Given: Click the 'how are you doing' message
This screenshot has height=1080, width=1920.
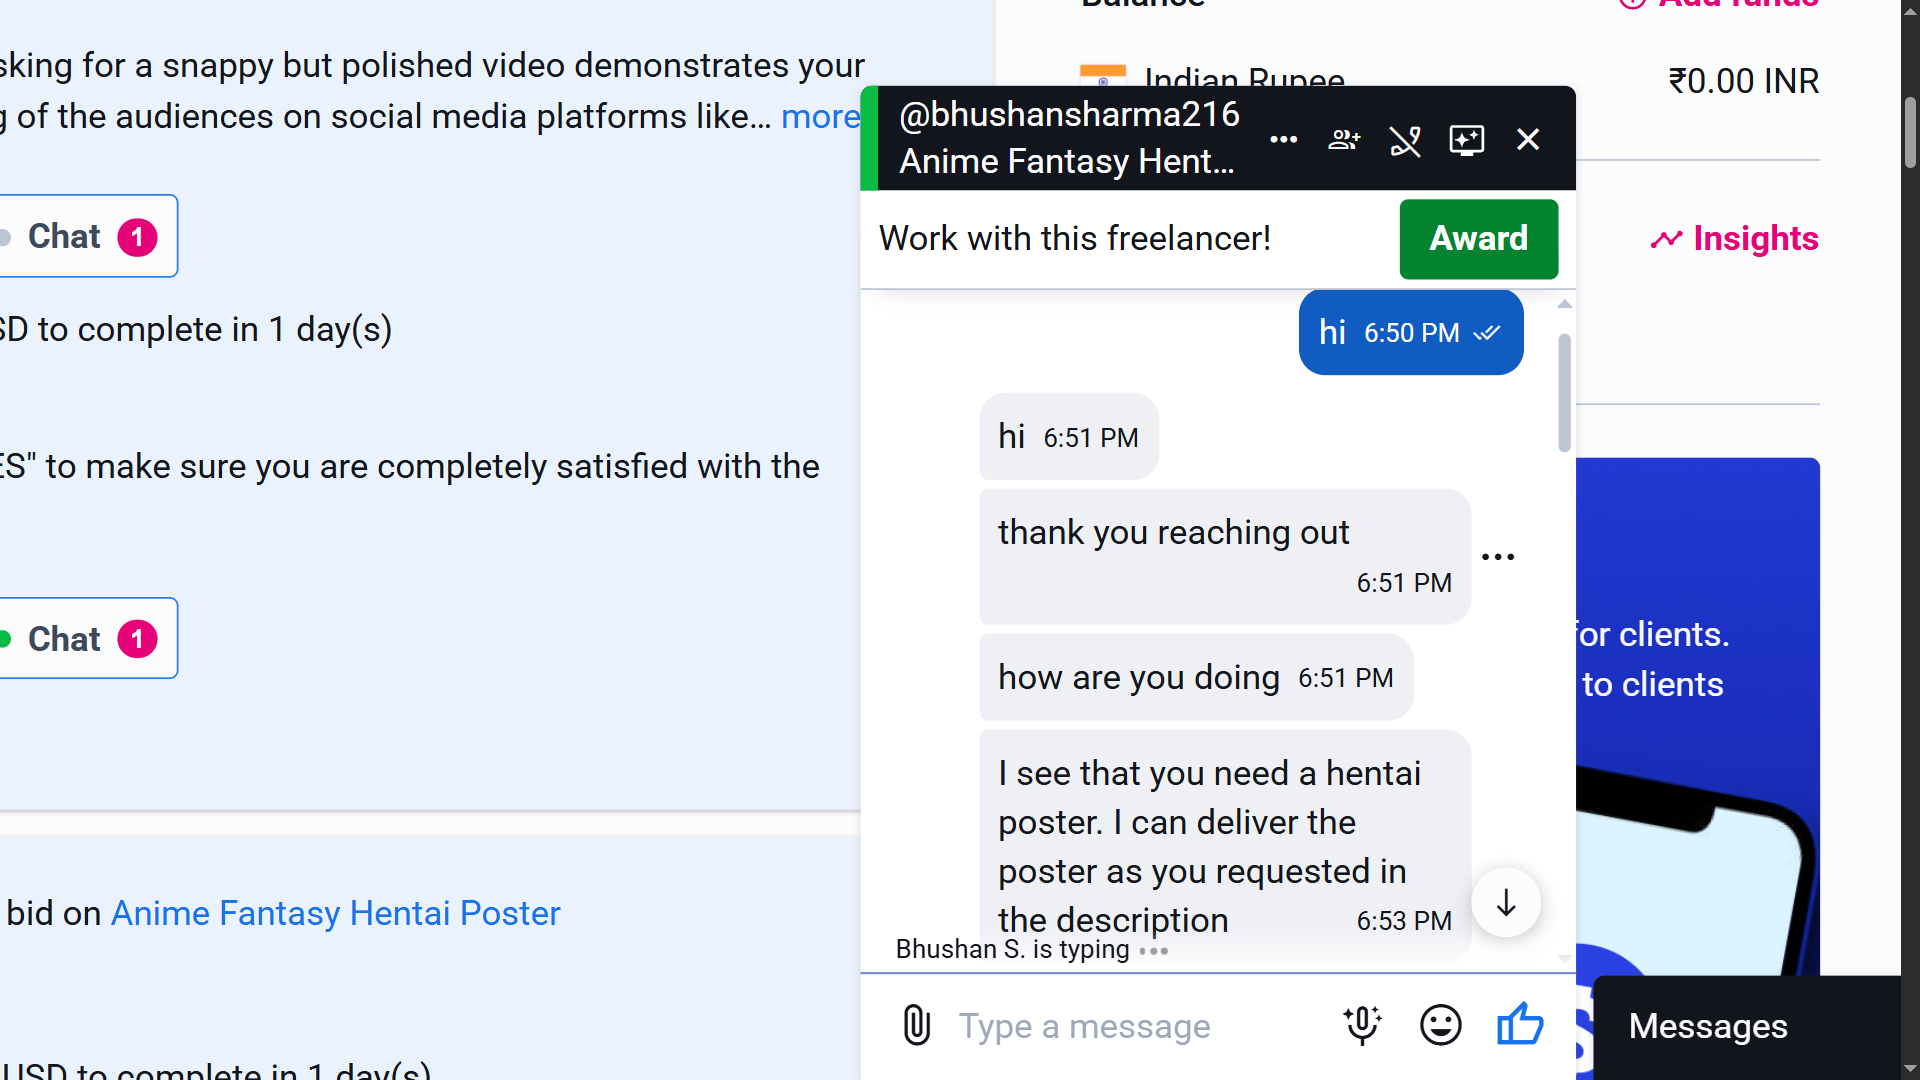Looking at the screenshot, I should pyautogui.click(x=1196, y=678).
